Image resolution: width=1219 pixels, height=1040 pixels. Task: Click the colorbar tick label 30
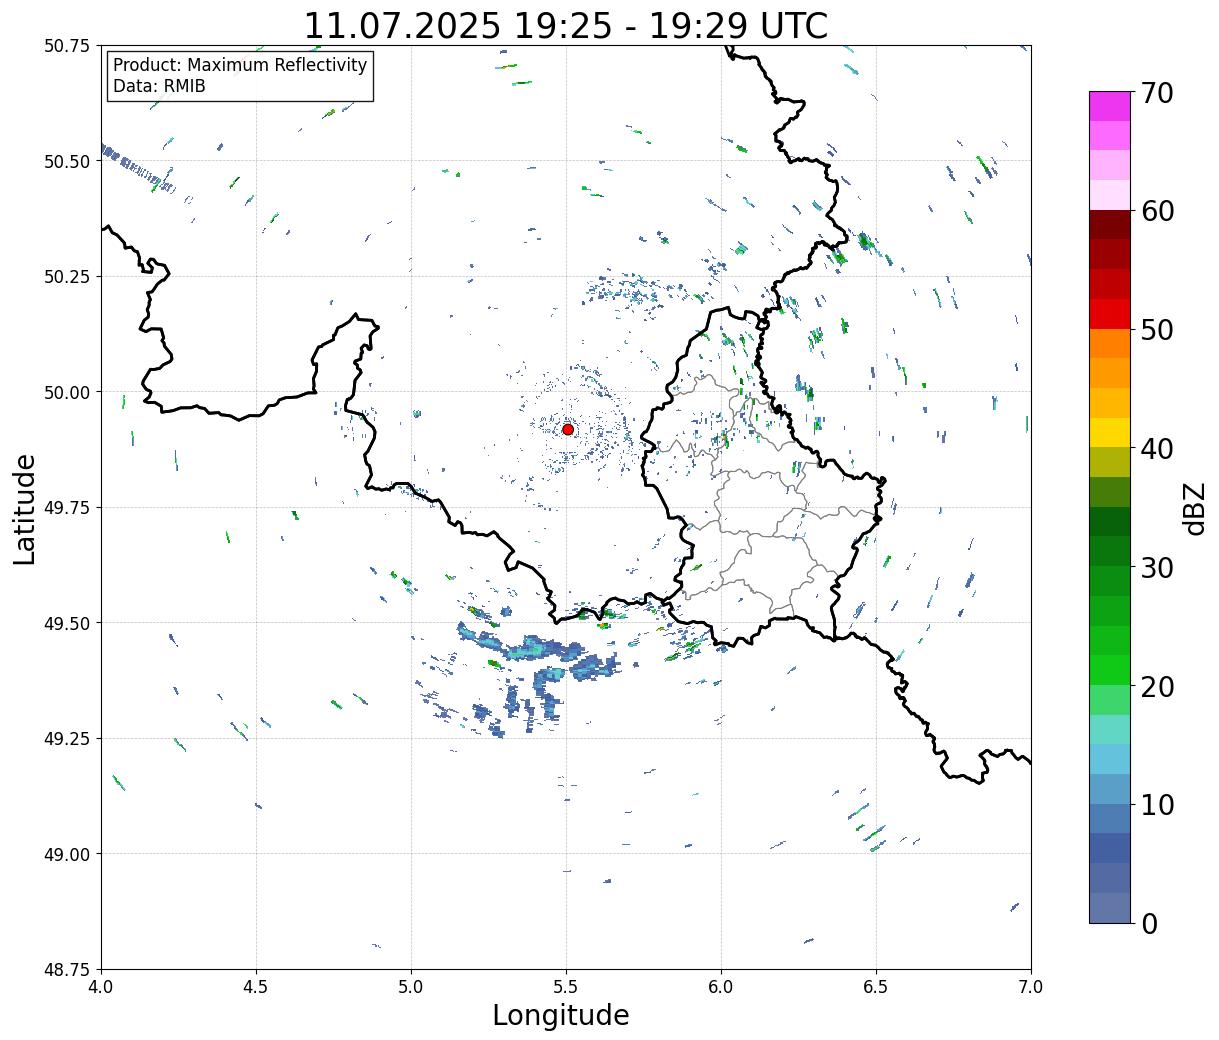coord(1157,568)
